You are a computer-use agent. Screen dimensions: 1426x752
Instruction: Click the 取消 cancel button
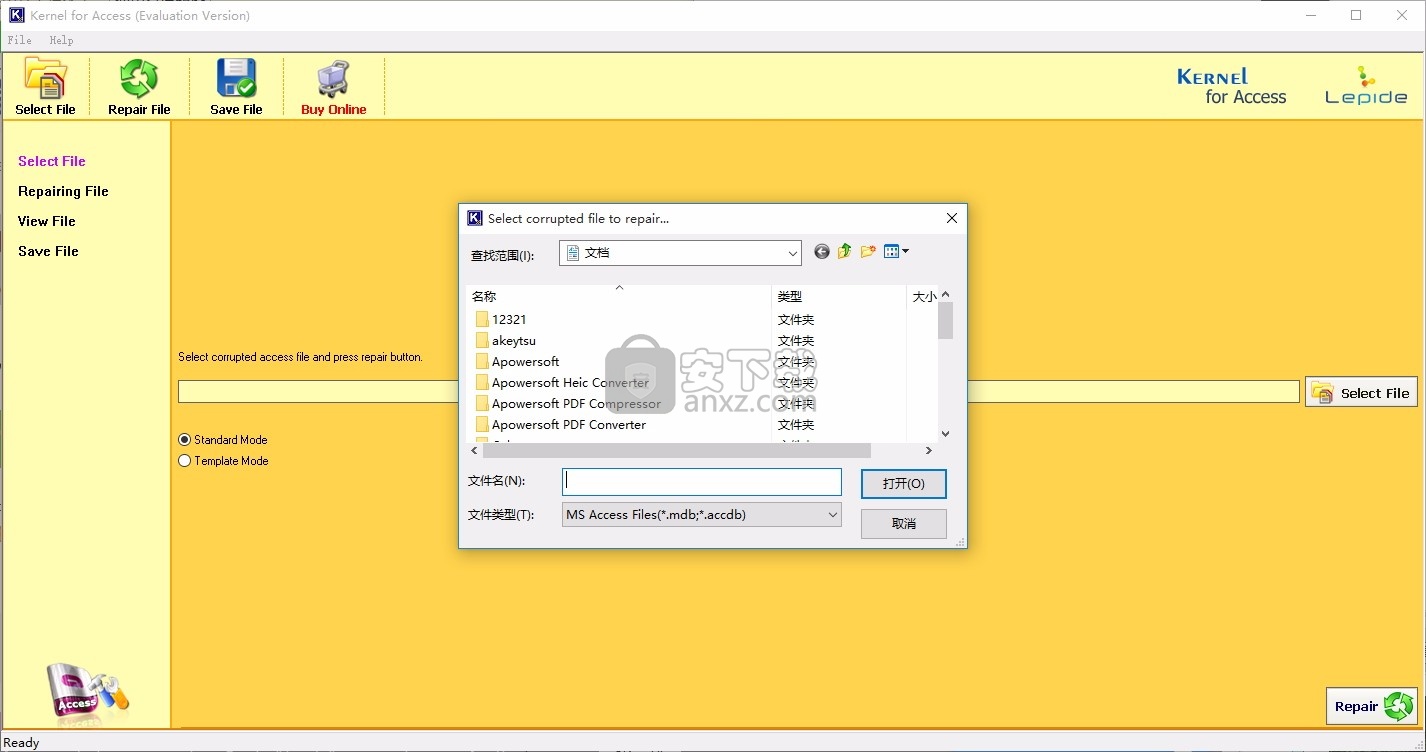coord(904,524)
